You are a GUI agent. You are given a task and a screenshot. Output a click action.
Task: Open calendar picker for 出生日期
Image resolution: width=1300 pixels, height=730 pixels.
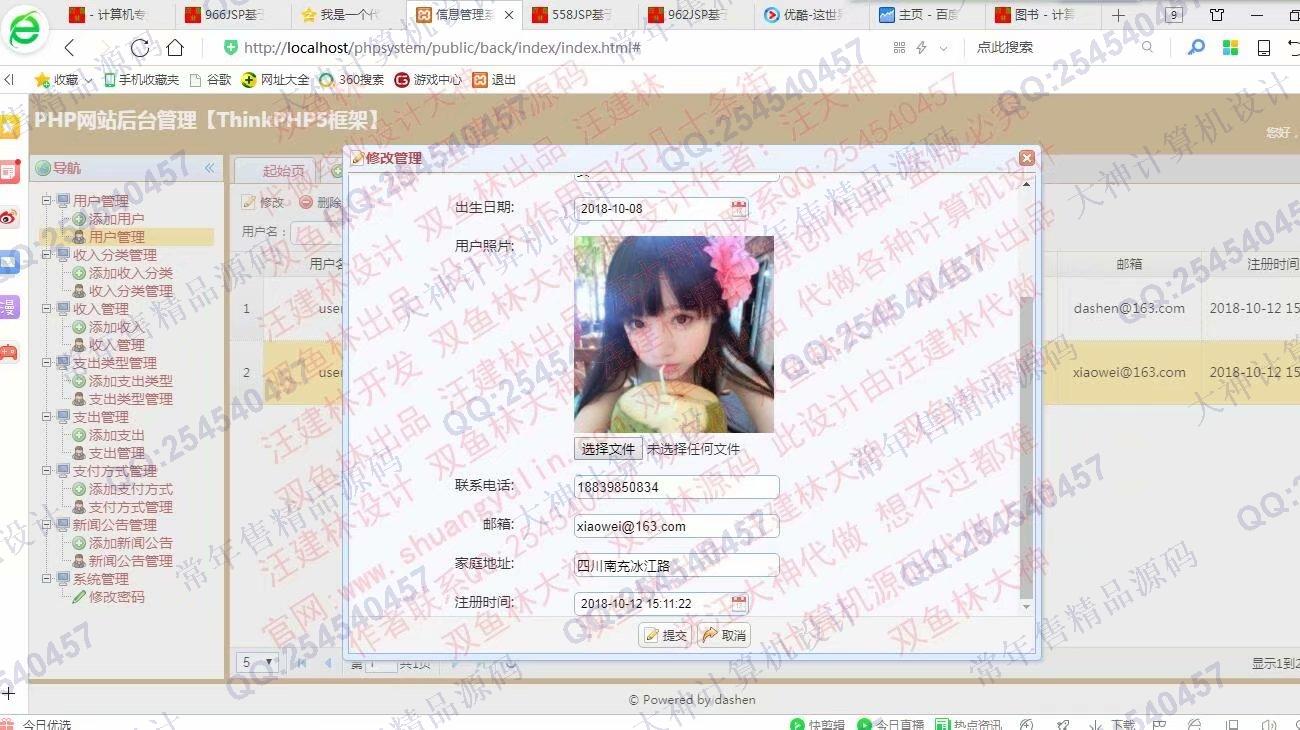739,209
